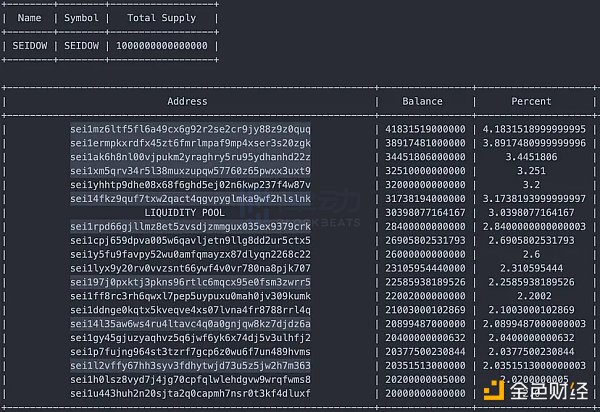Select balance value 41831519000000

click(x=425, y=129)
